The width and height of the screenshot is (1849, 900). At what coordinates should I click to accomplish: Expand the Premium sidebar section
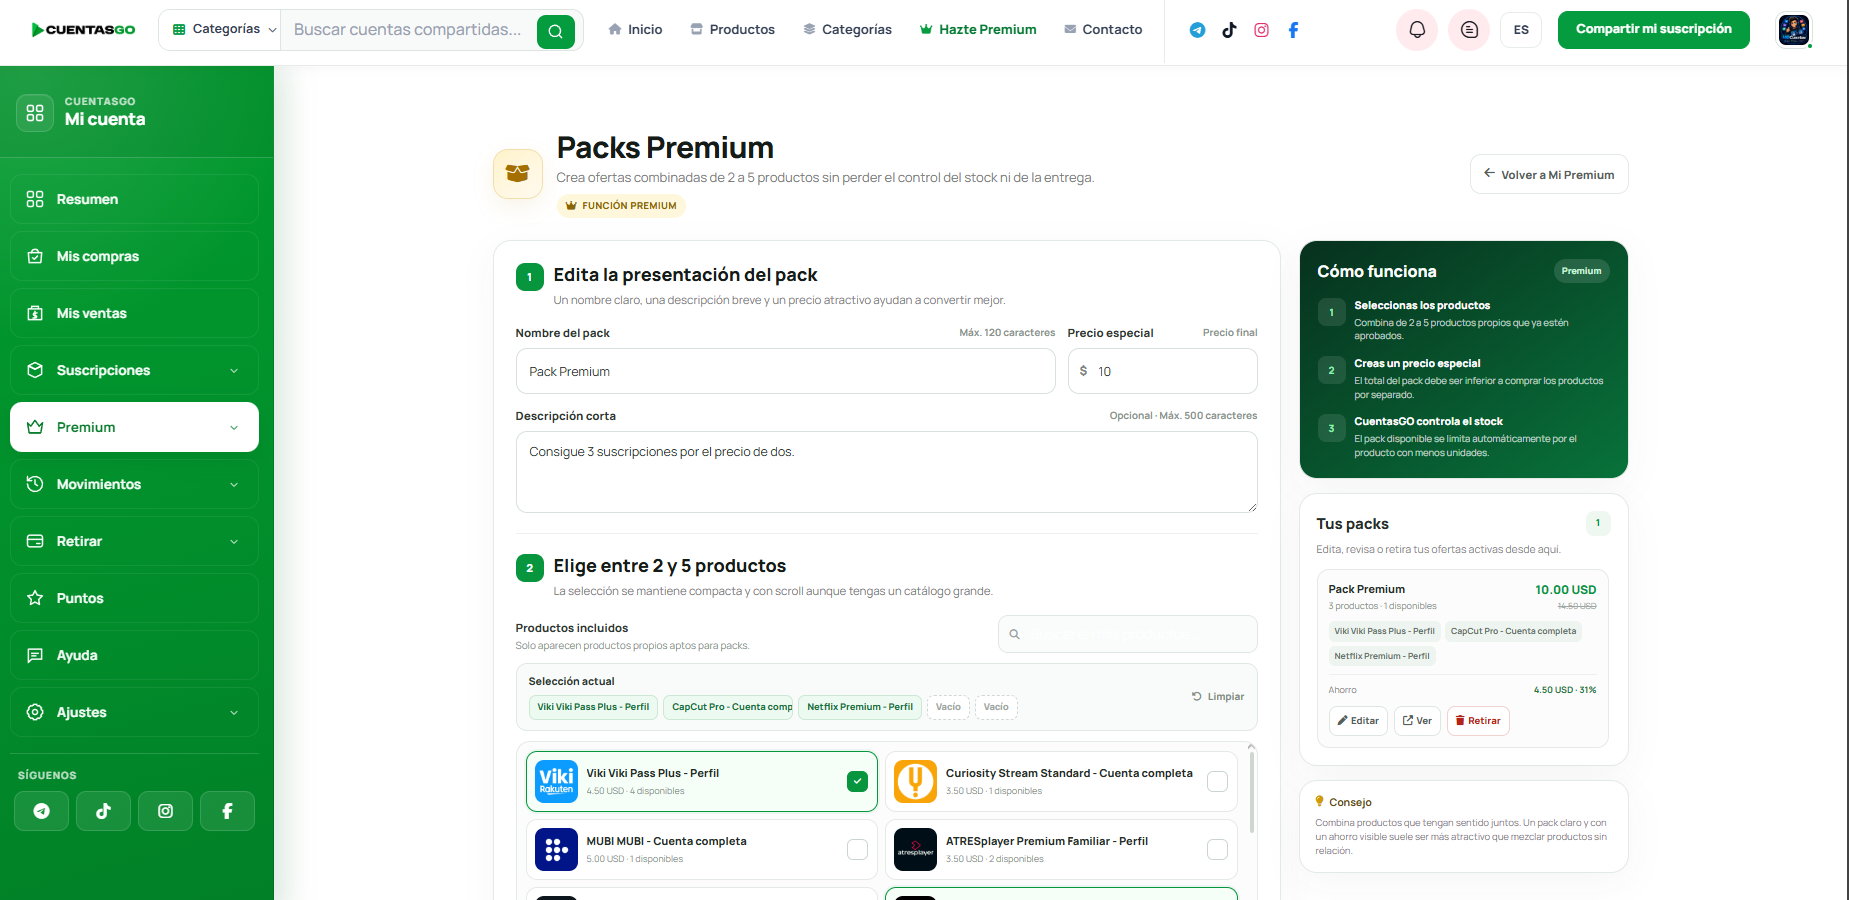134,427
